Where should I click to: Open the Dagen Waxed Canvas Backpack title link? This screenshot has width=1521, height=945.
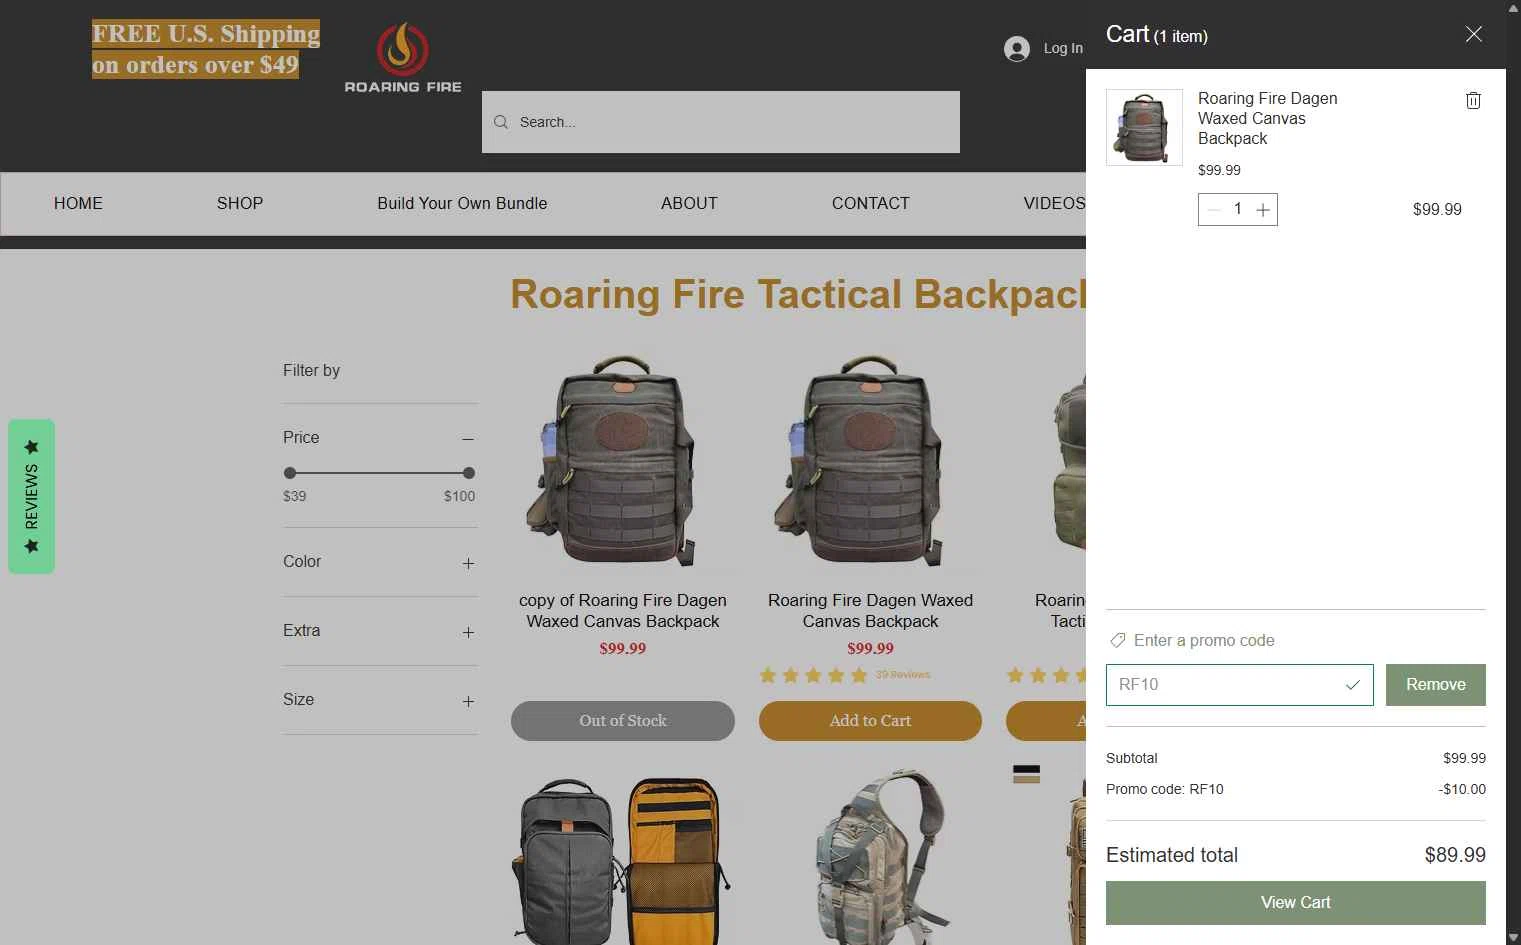tap(870, 611)
